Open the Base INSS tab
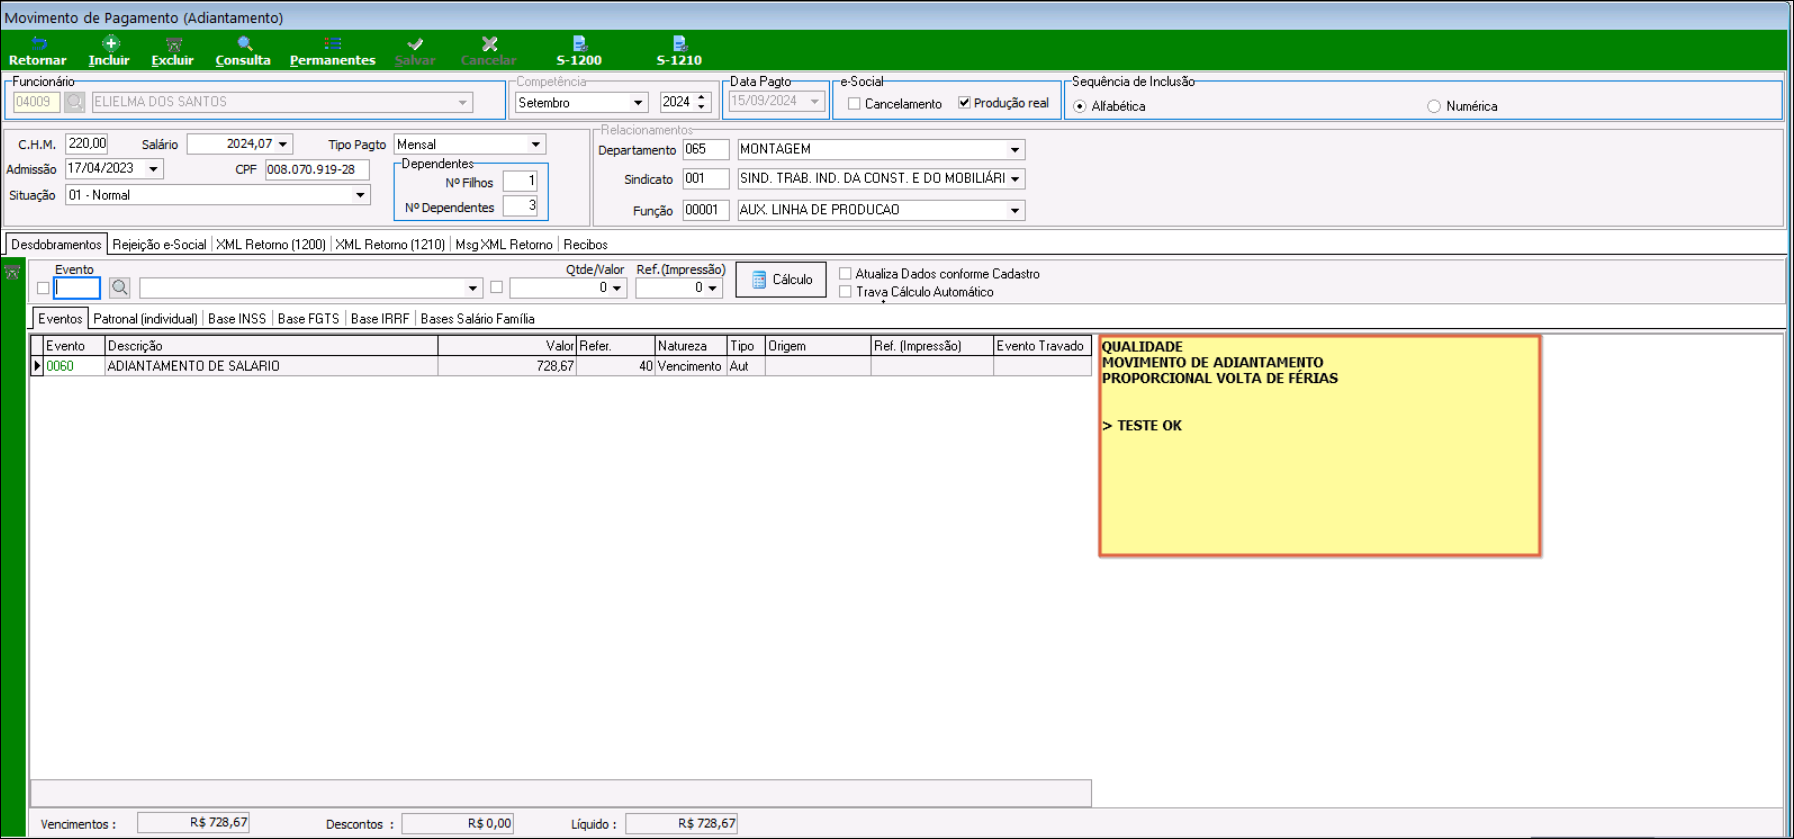The image size is (1794, 839). [237, 319]
